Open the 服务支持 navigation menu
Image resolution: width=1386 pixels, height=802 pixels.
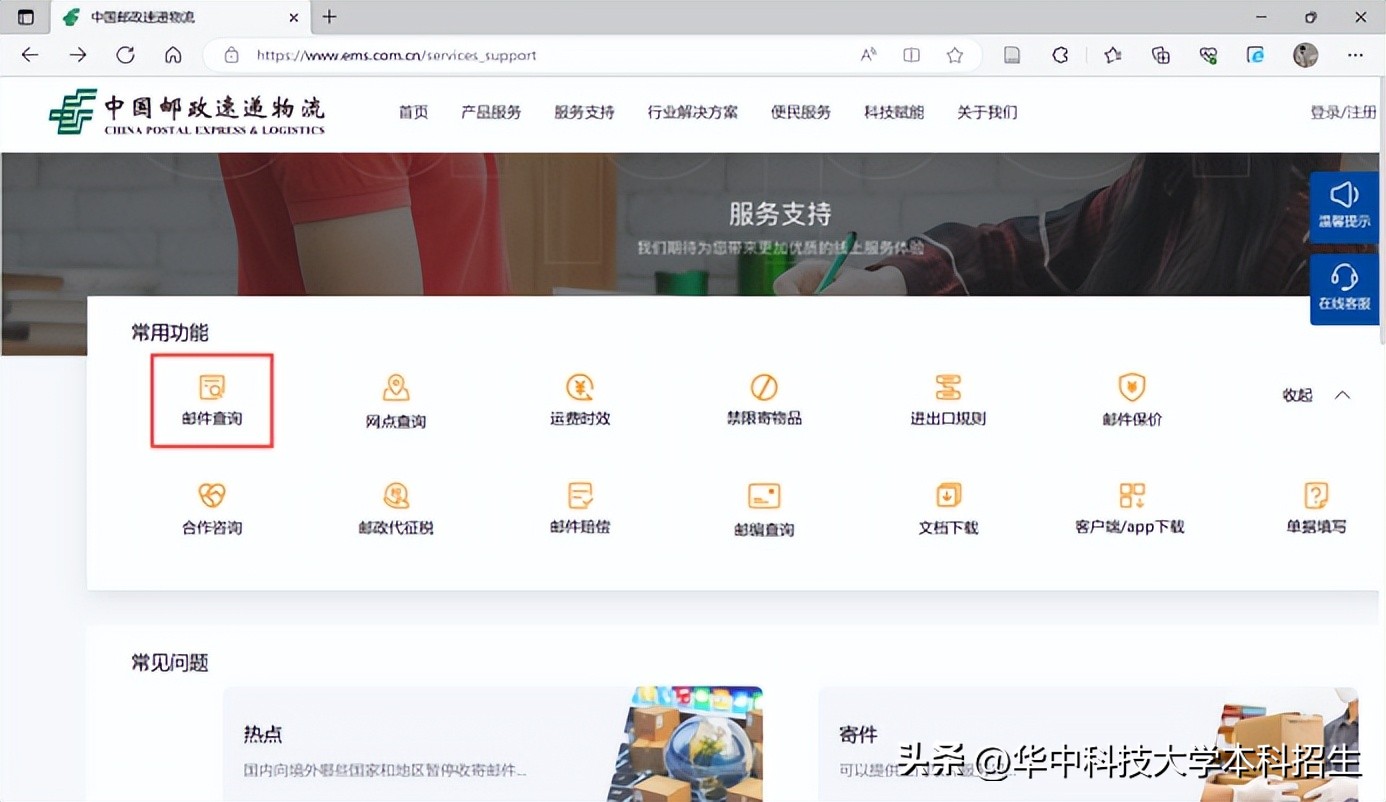[x=584, y=112]
